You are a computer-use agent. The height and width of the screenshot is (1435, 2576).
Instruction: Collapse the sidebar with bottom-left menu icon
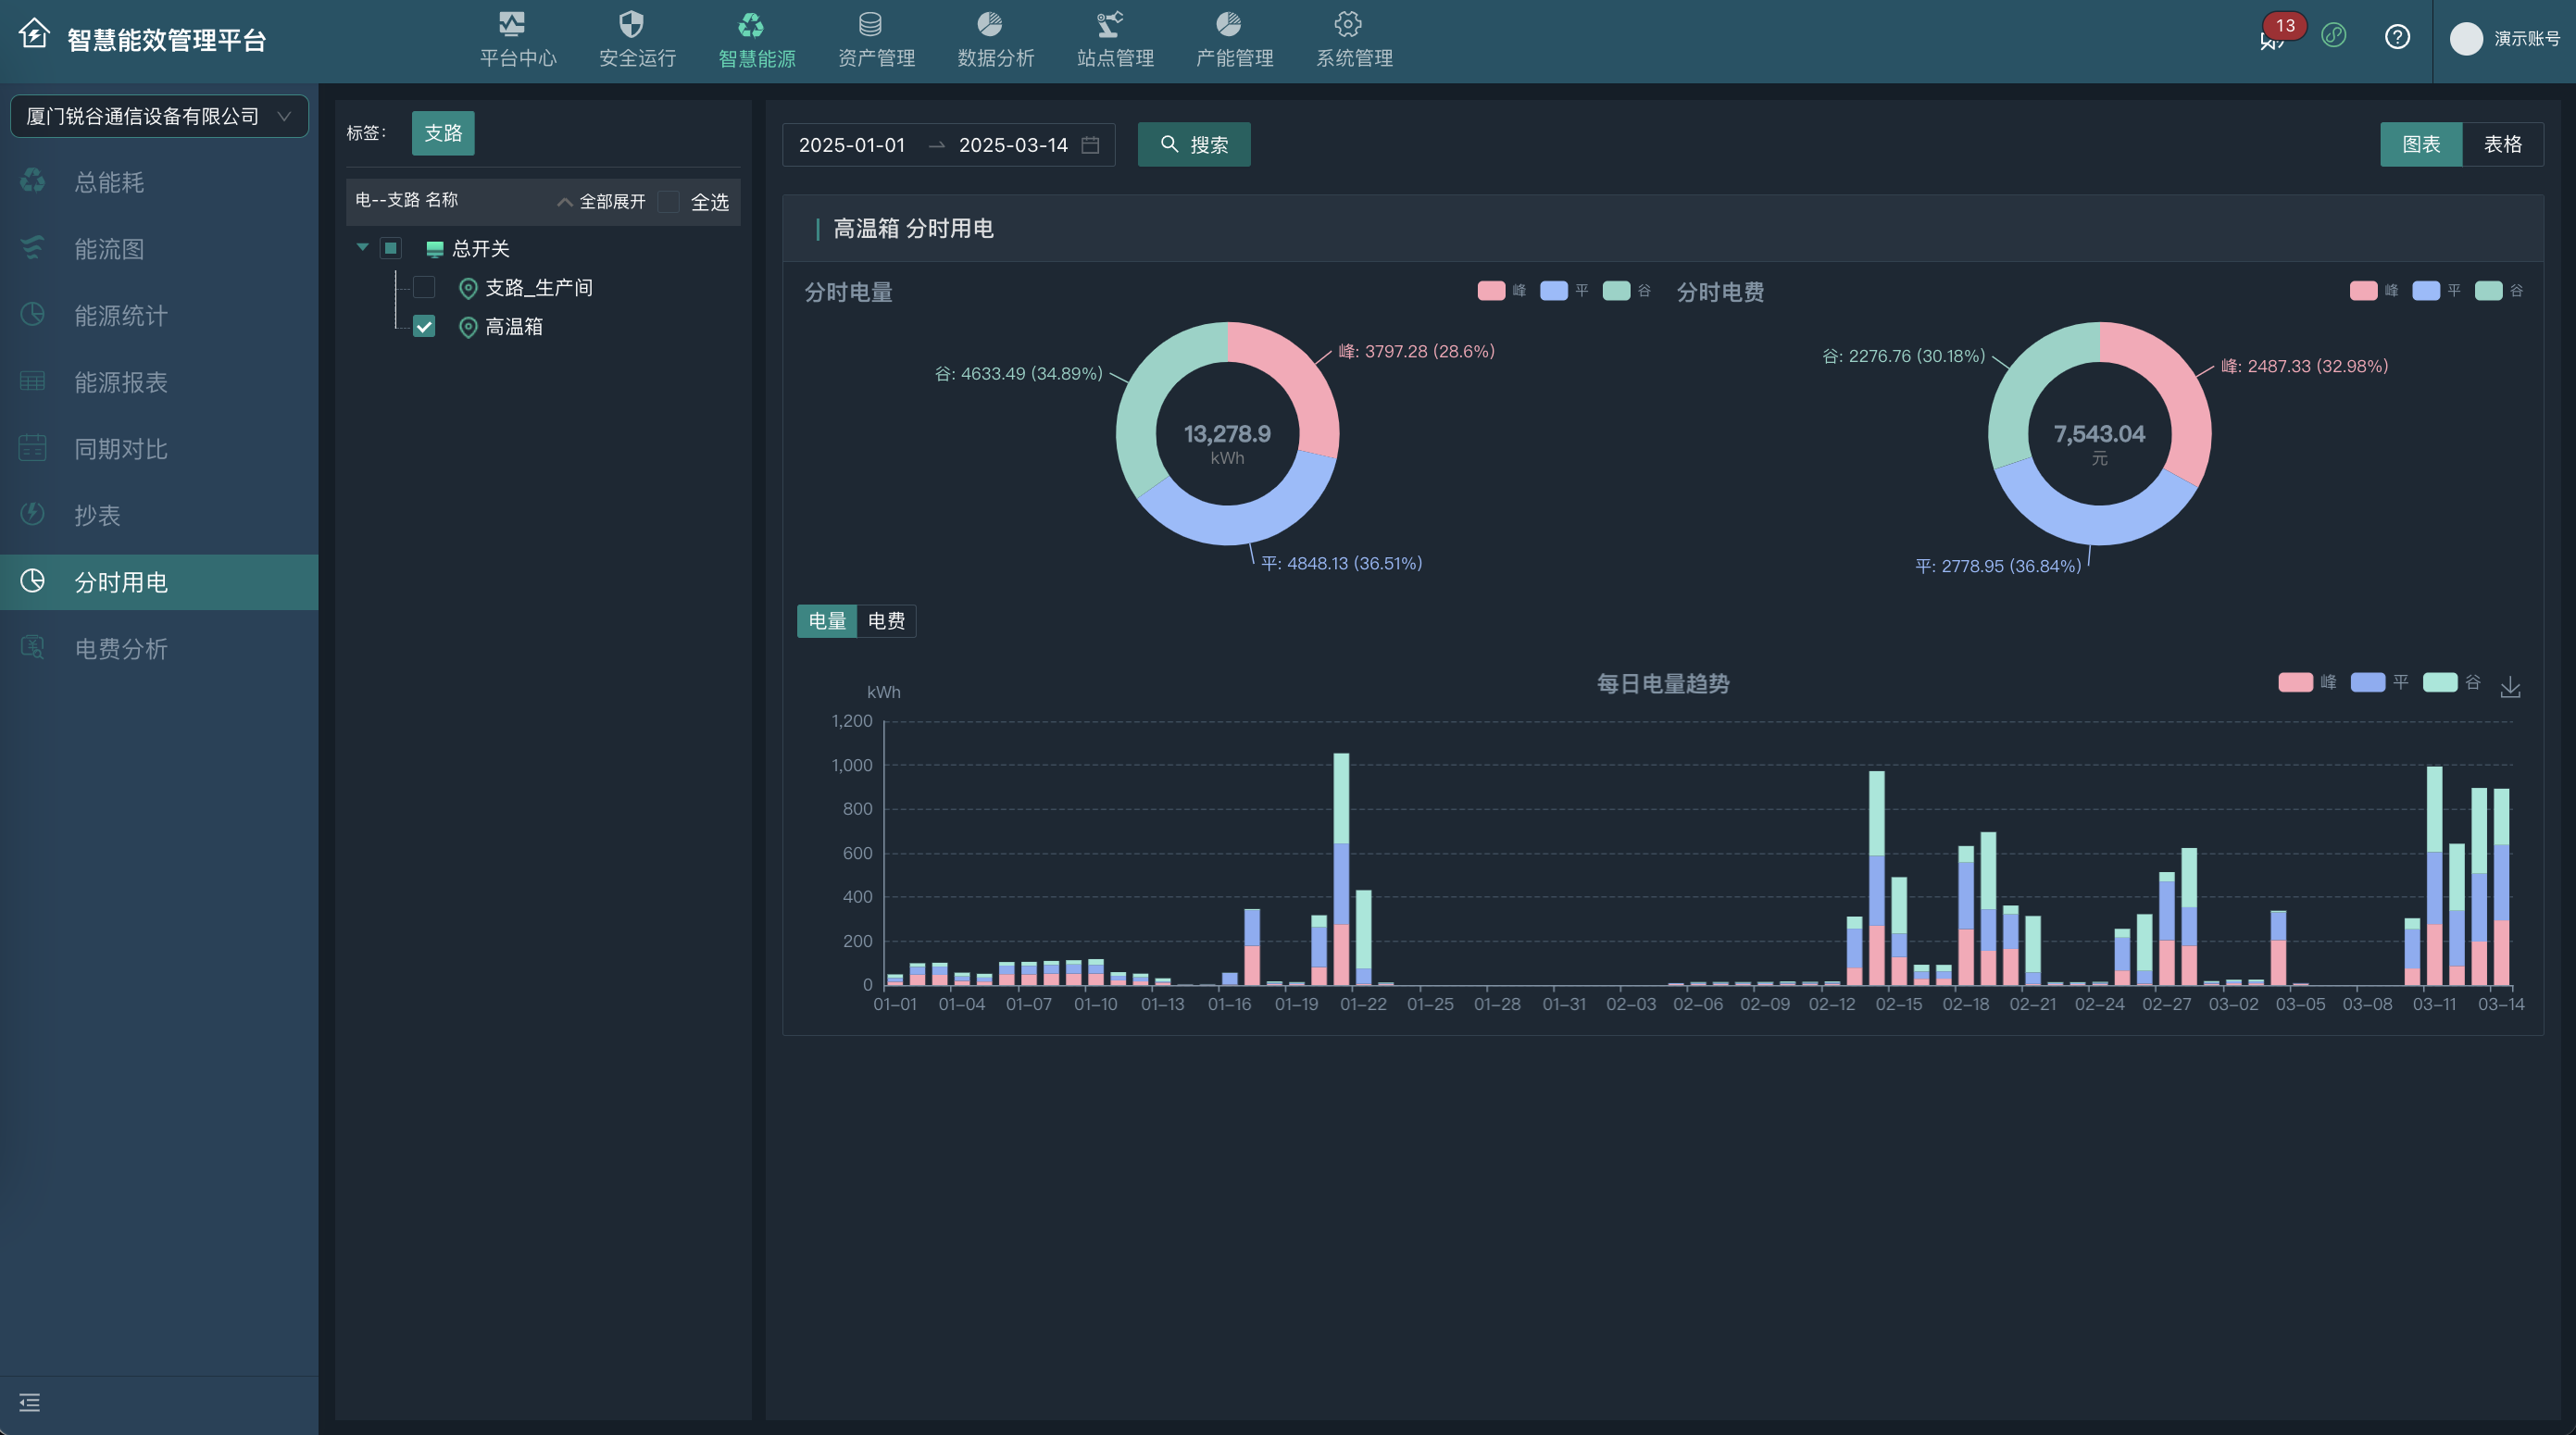point(30,1402)
